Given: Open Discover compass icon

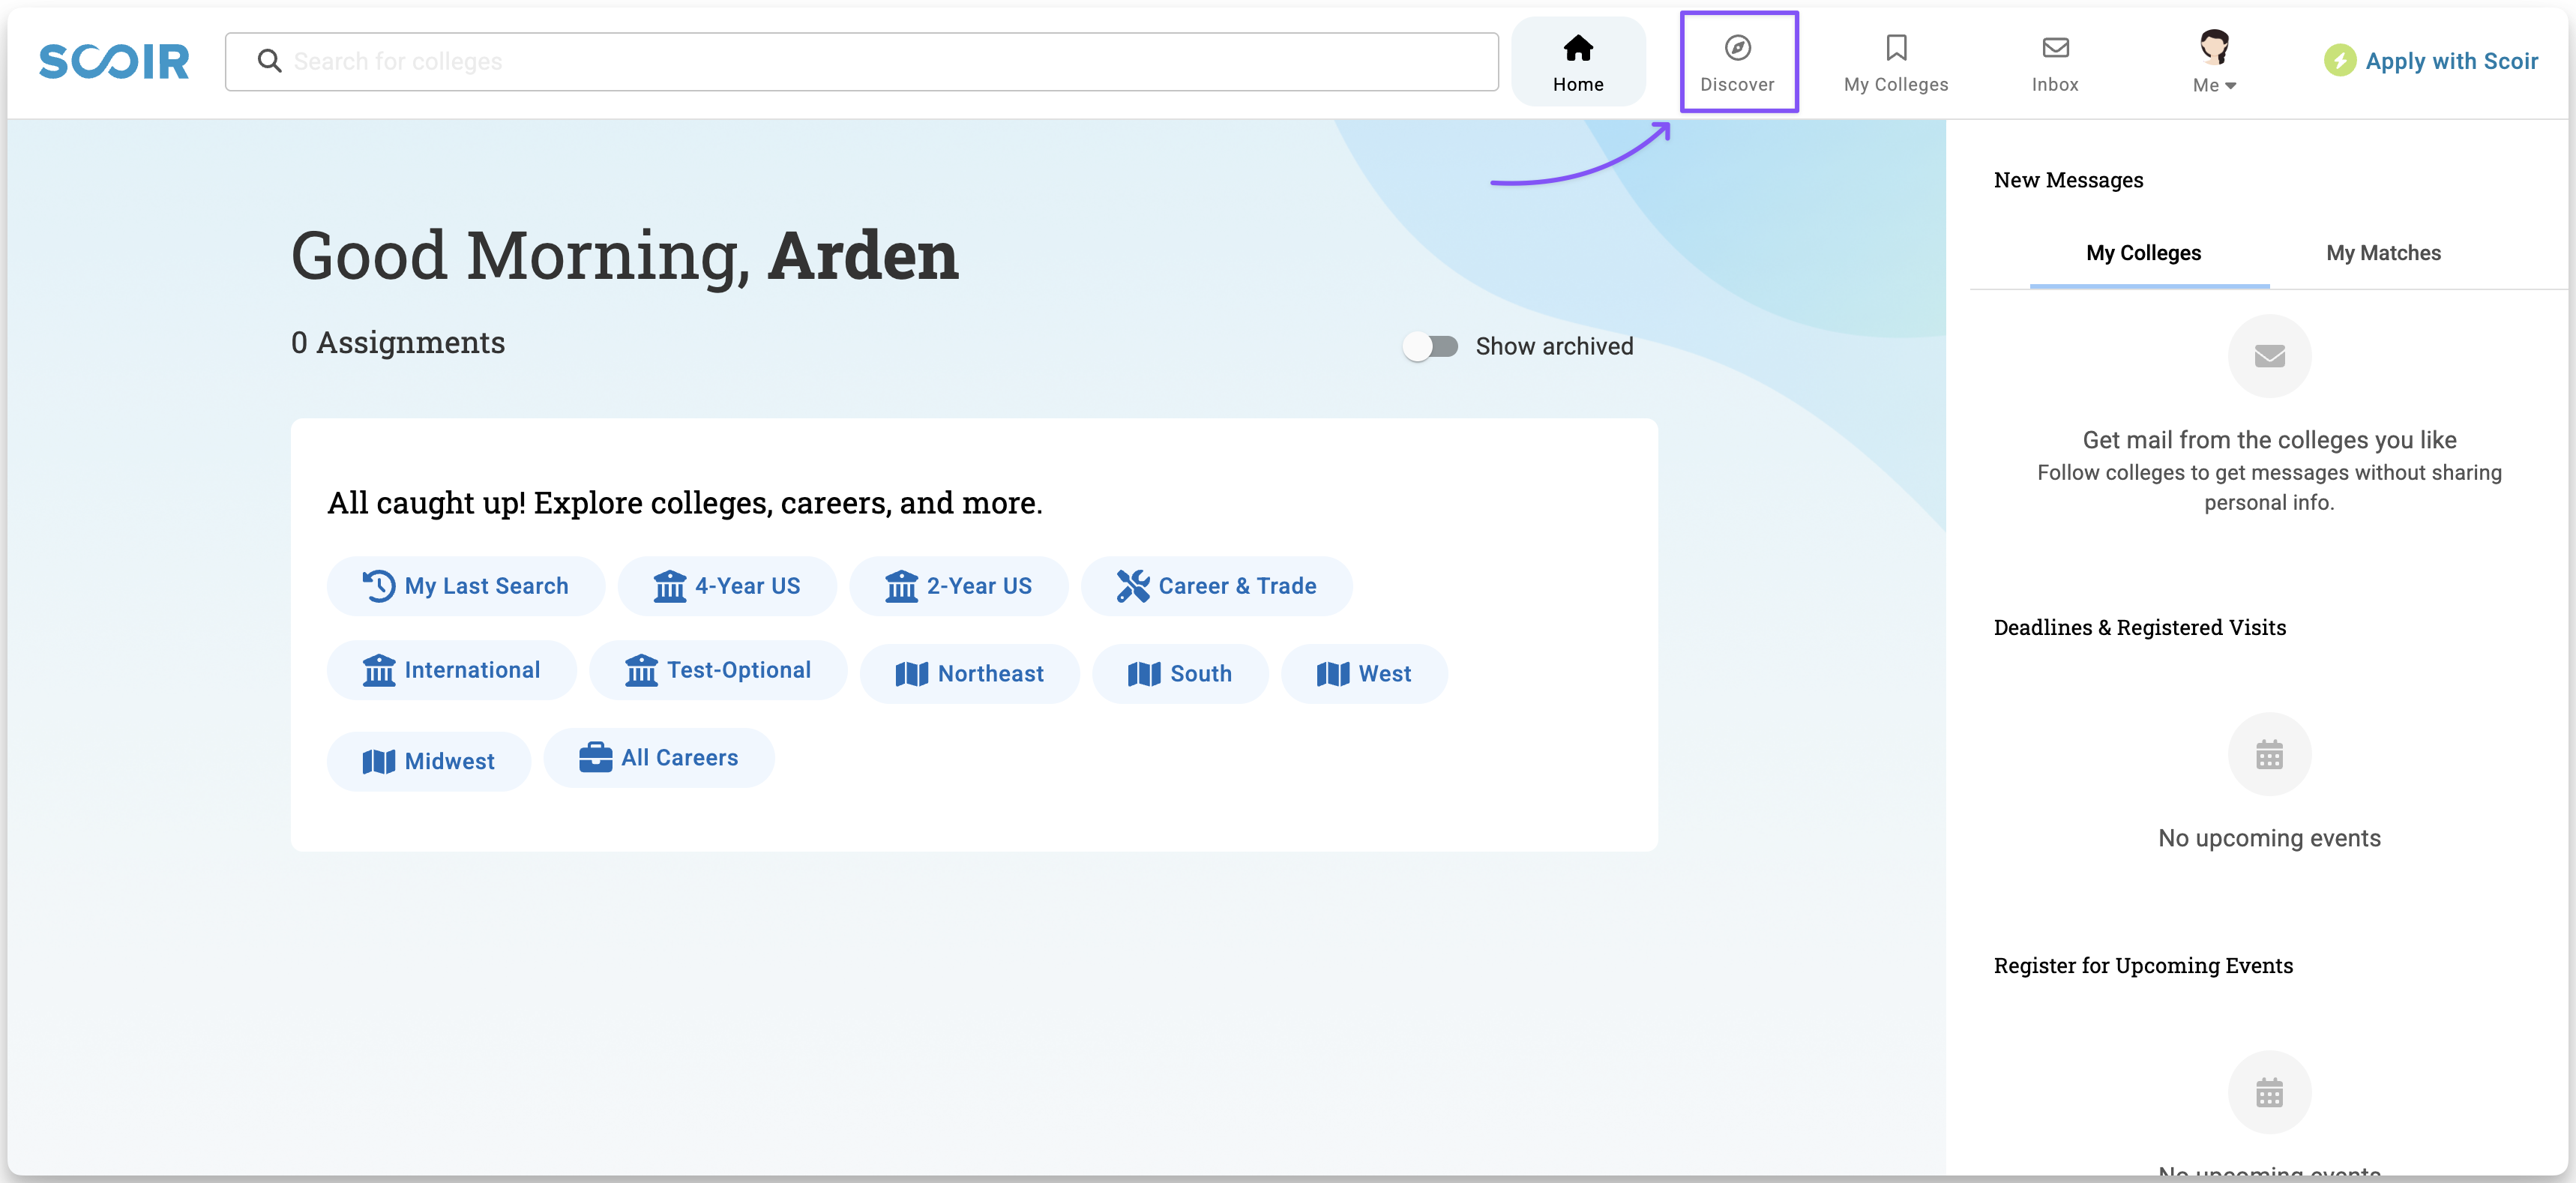Looking at the screenshot, I should pos(1737,47).
